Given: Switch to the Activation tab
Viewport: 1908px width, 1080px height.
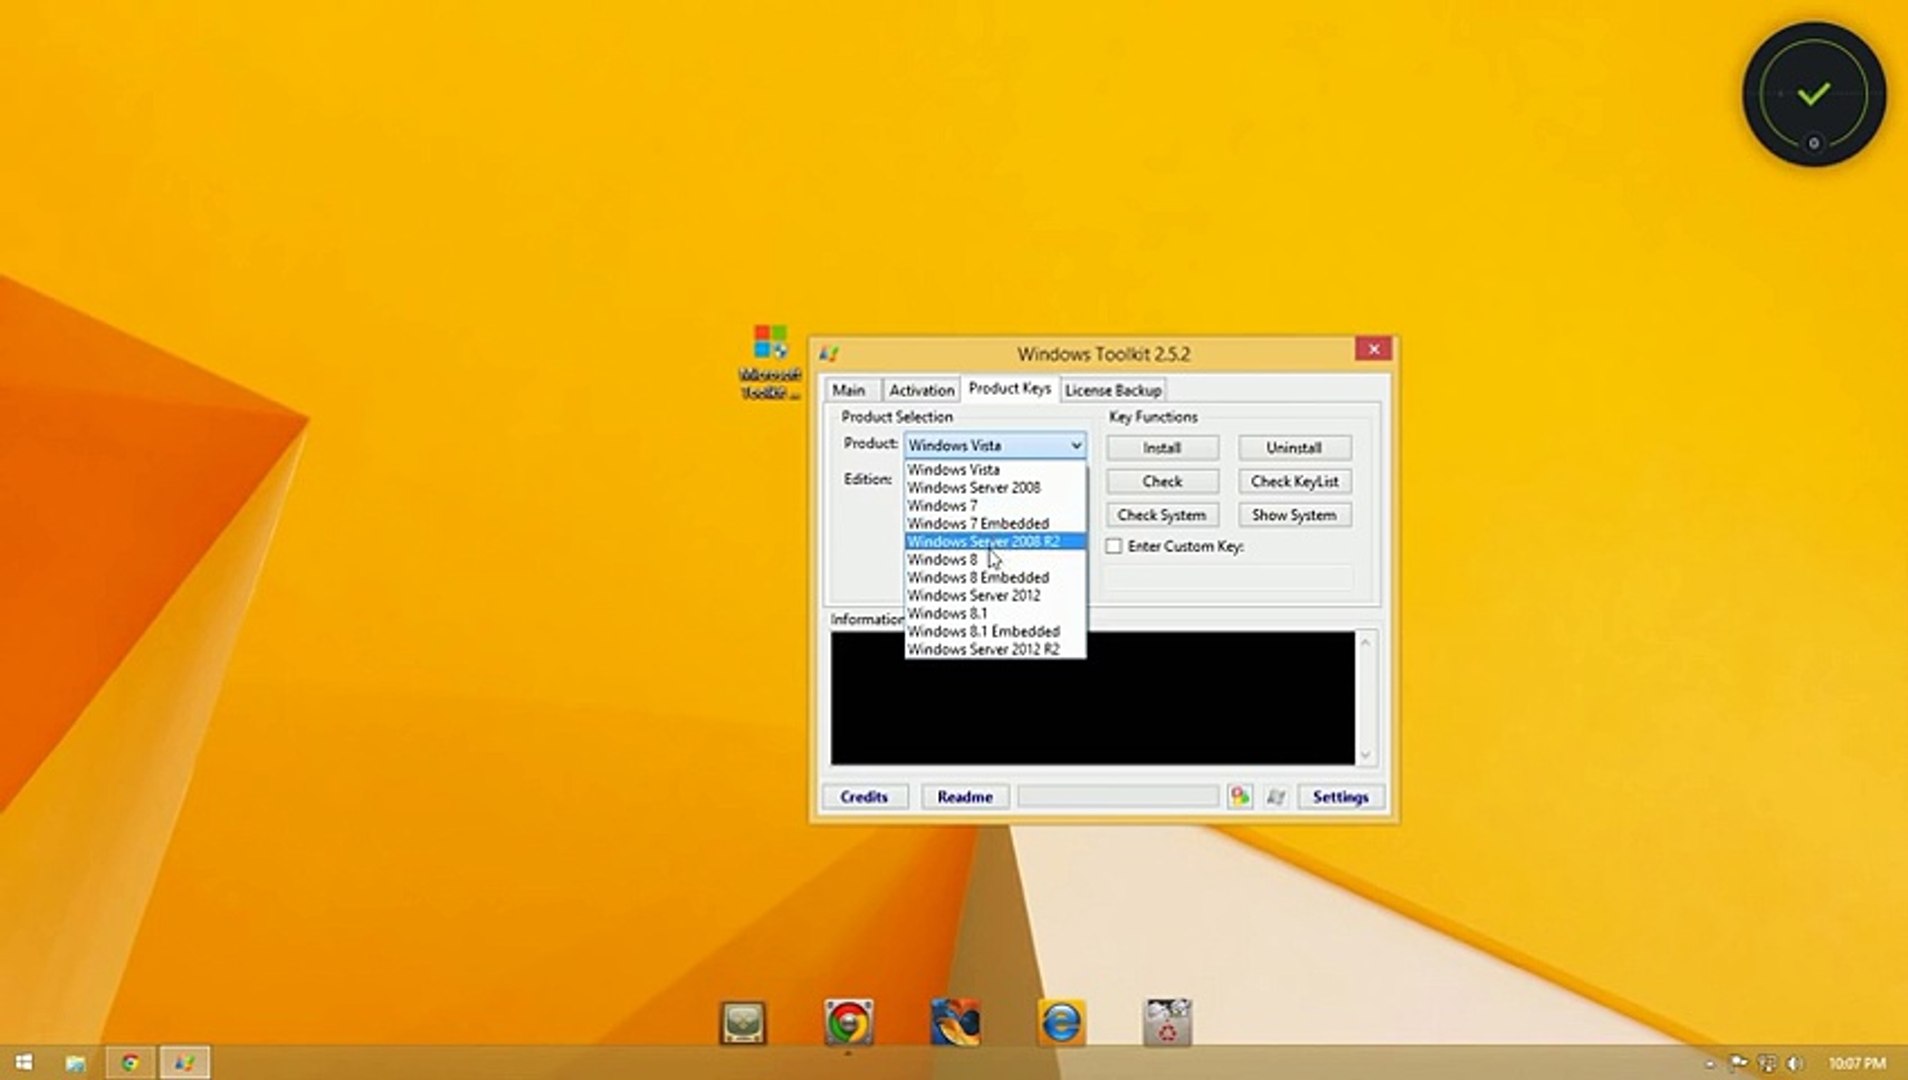Looking at the screenshot, I should coord(921,390).
